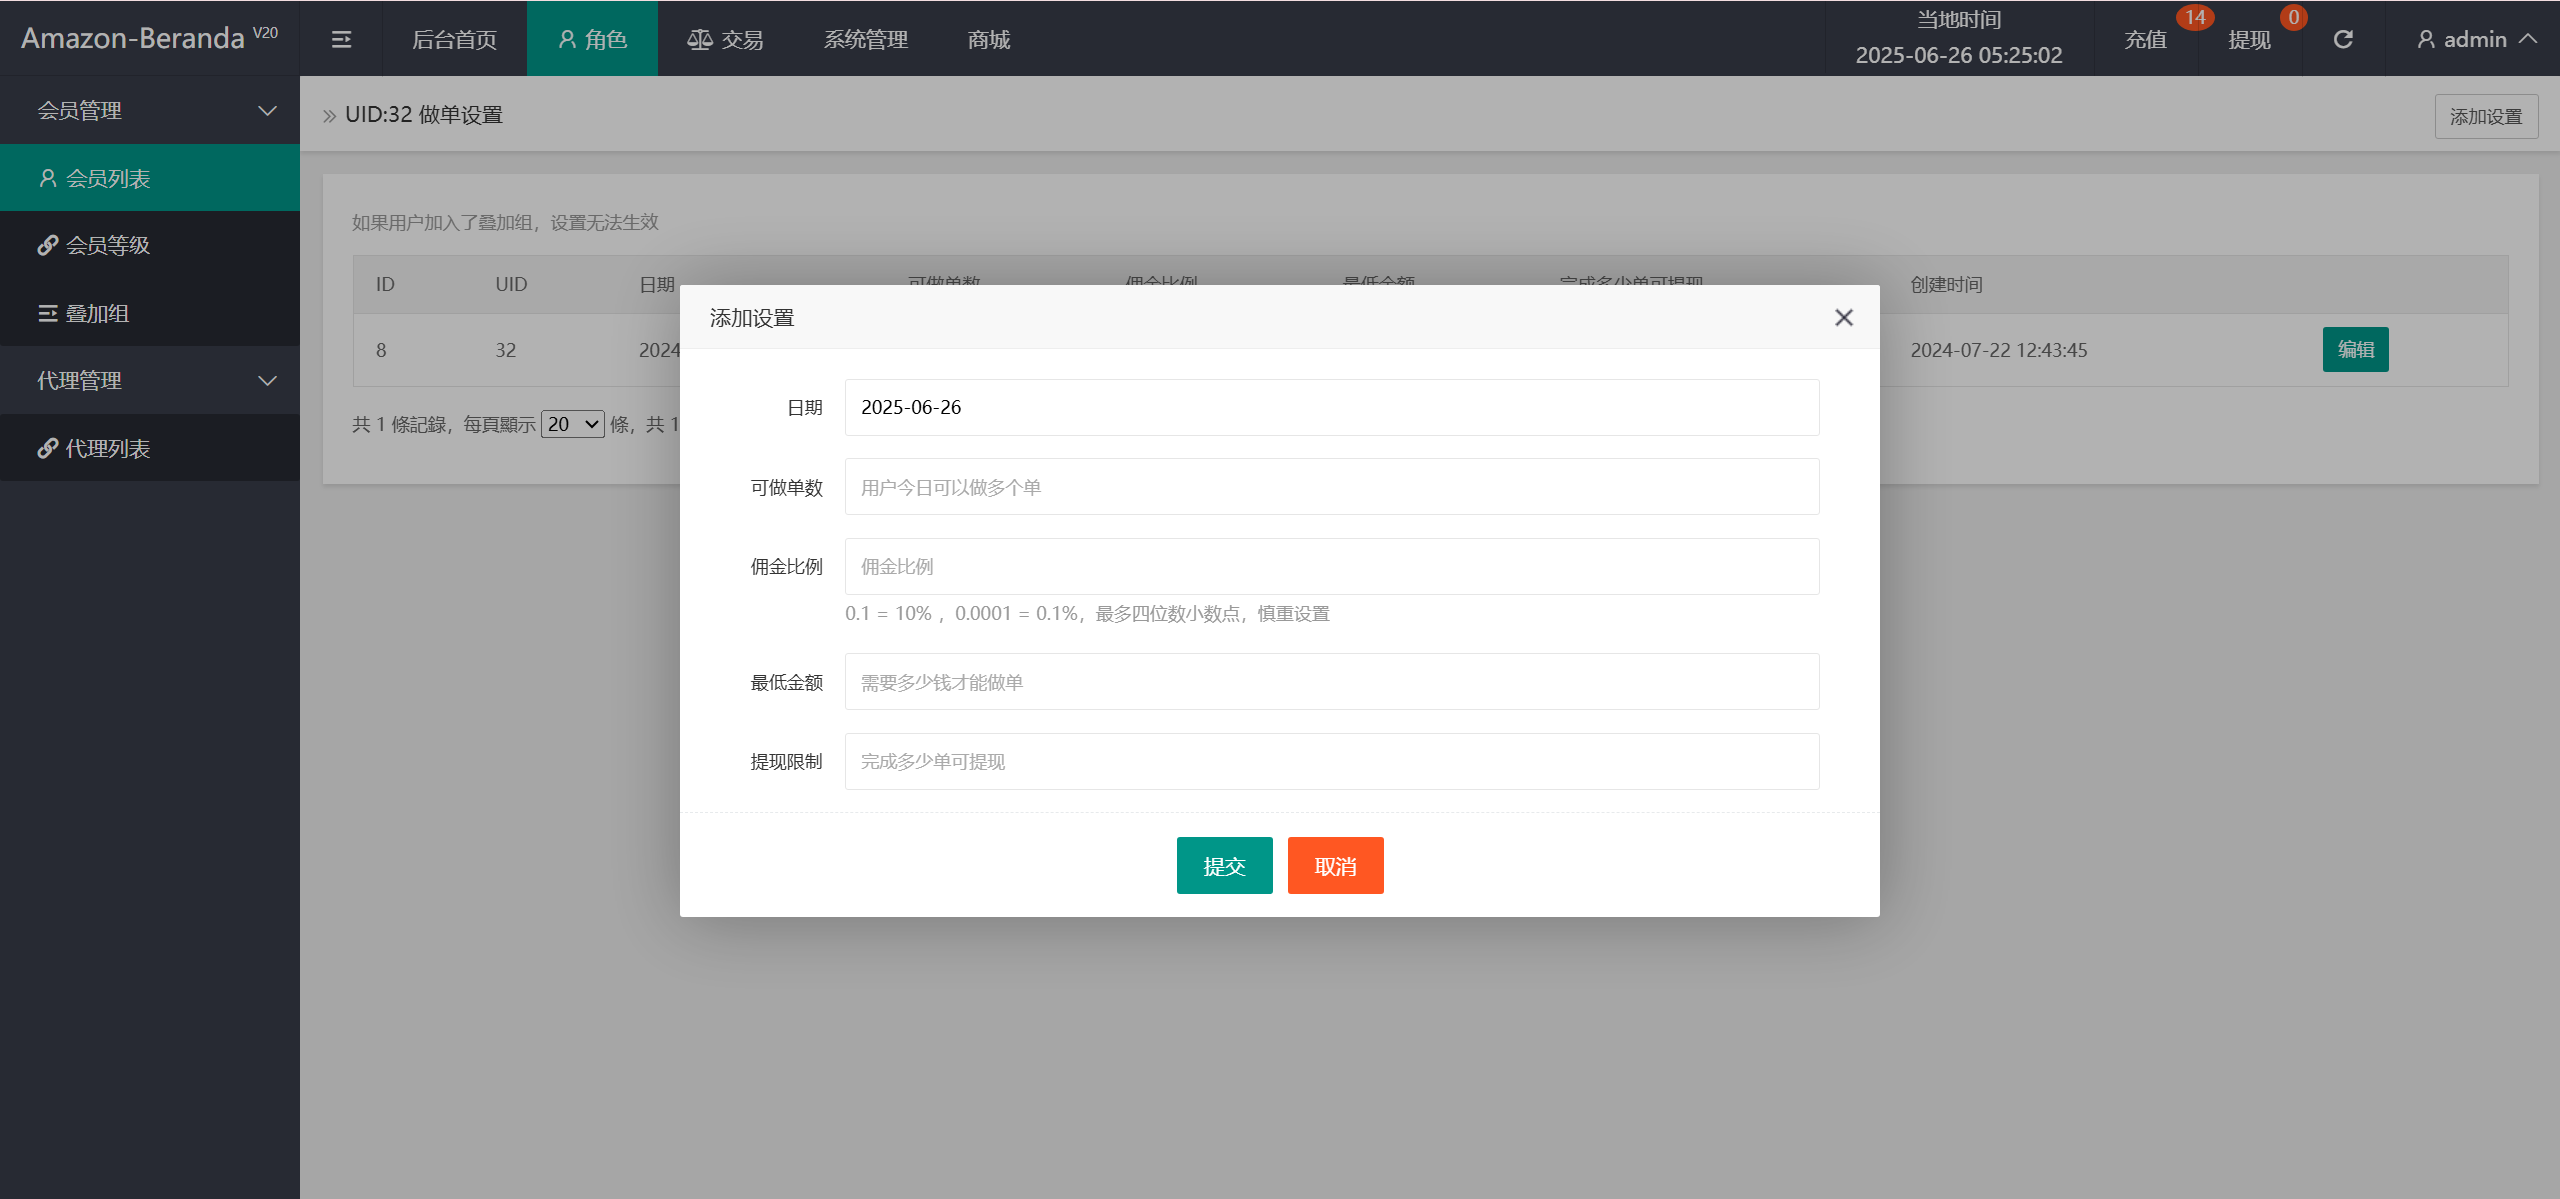Click the 充值 notification badge item

(x=2146, y=39)
